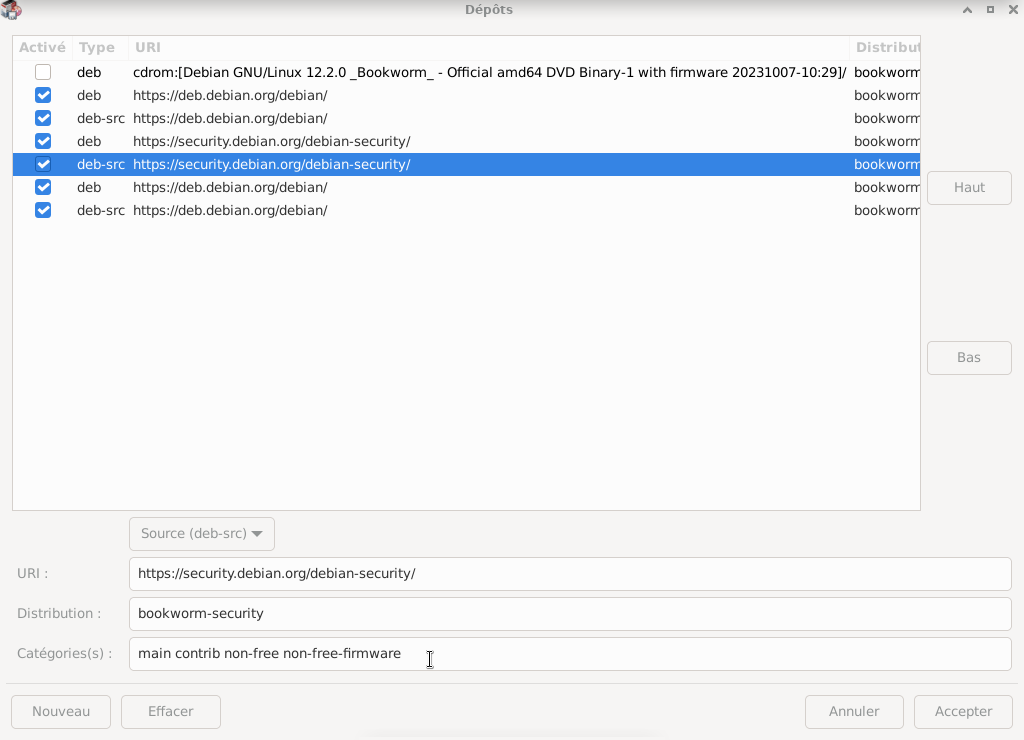Screen dimensions: 1024x740
Task: Maximize the Dépôts window
Action: tap(990, 10)
